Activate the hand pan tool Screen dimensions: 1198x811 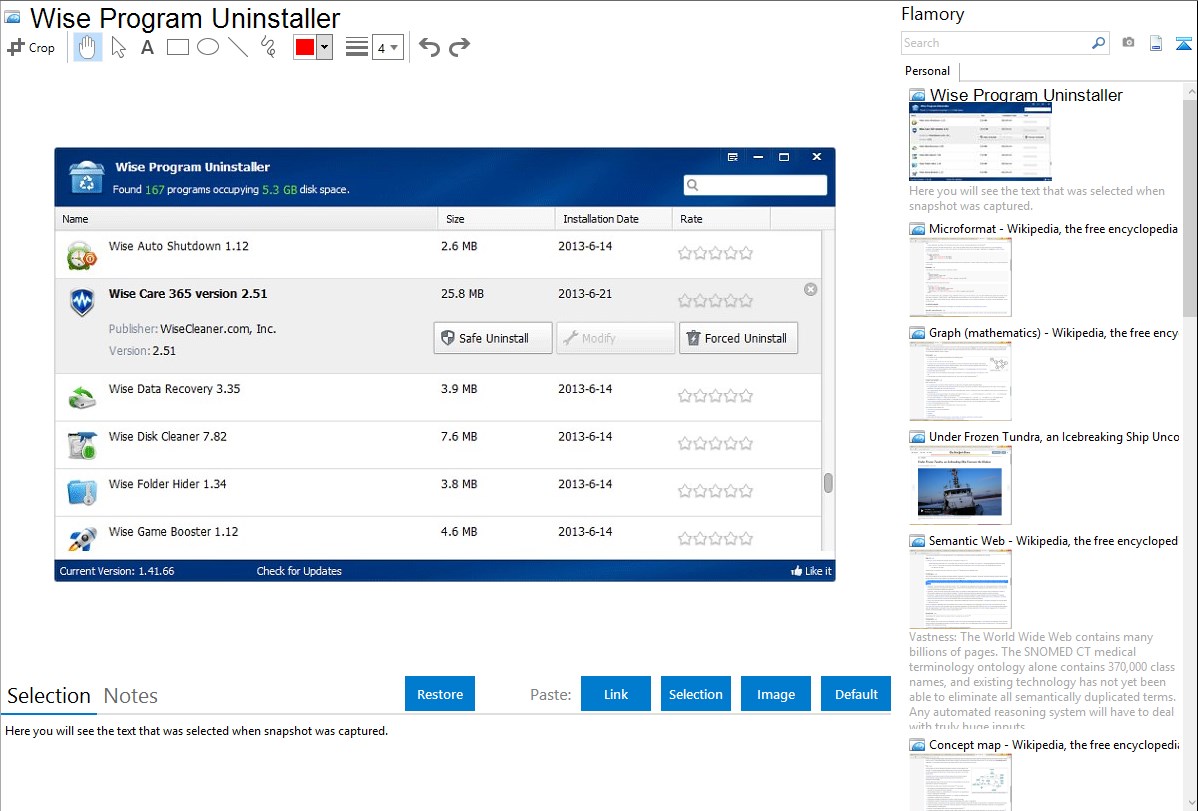tap(87, 47)
